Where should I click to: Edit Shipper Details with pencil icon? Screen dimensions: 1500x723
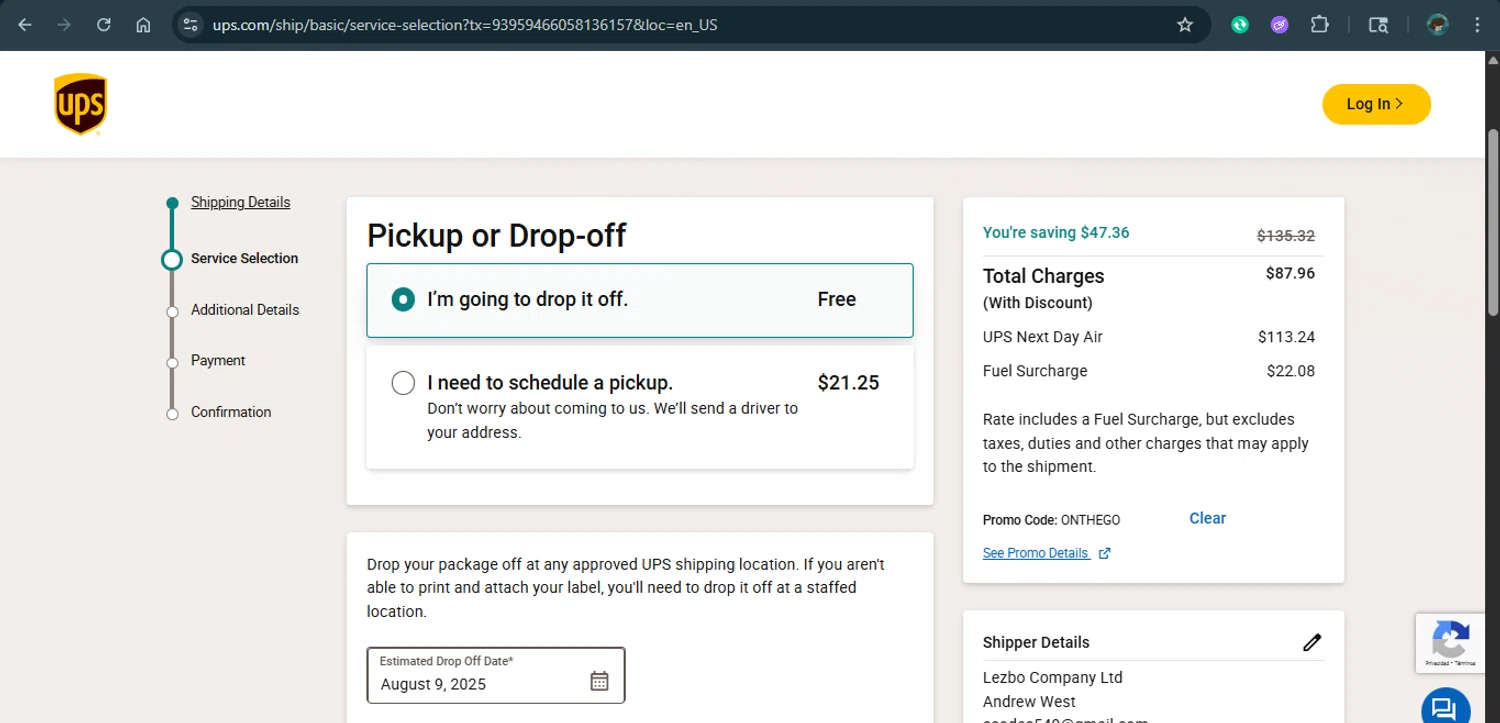point(1312,642)
